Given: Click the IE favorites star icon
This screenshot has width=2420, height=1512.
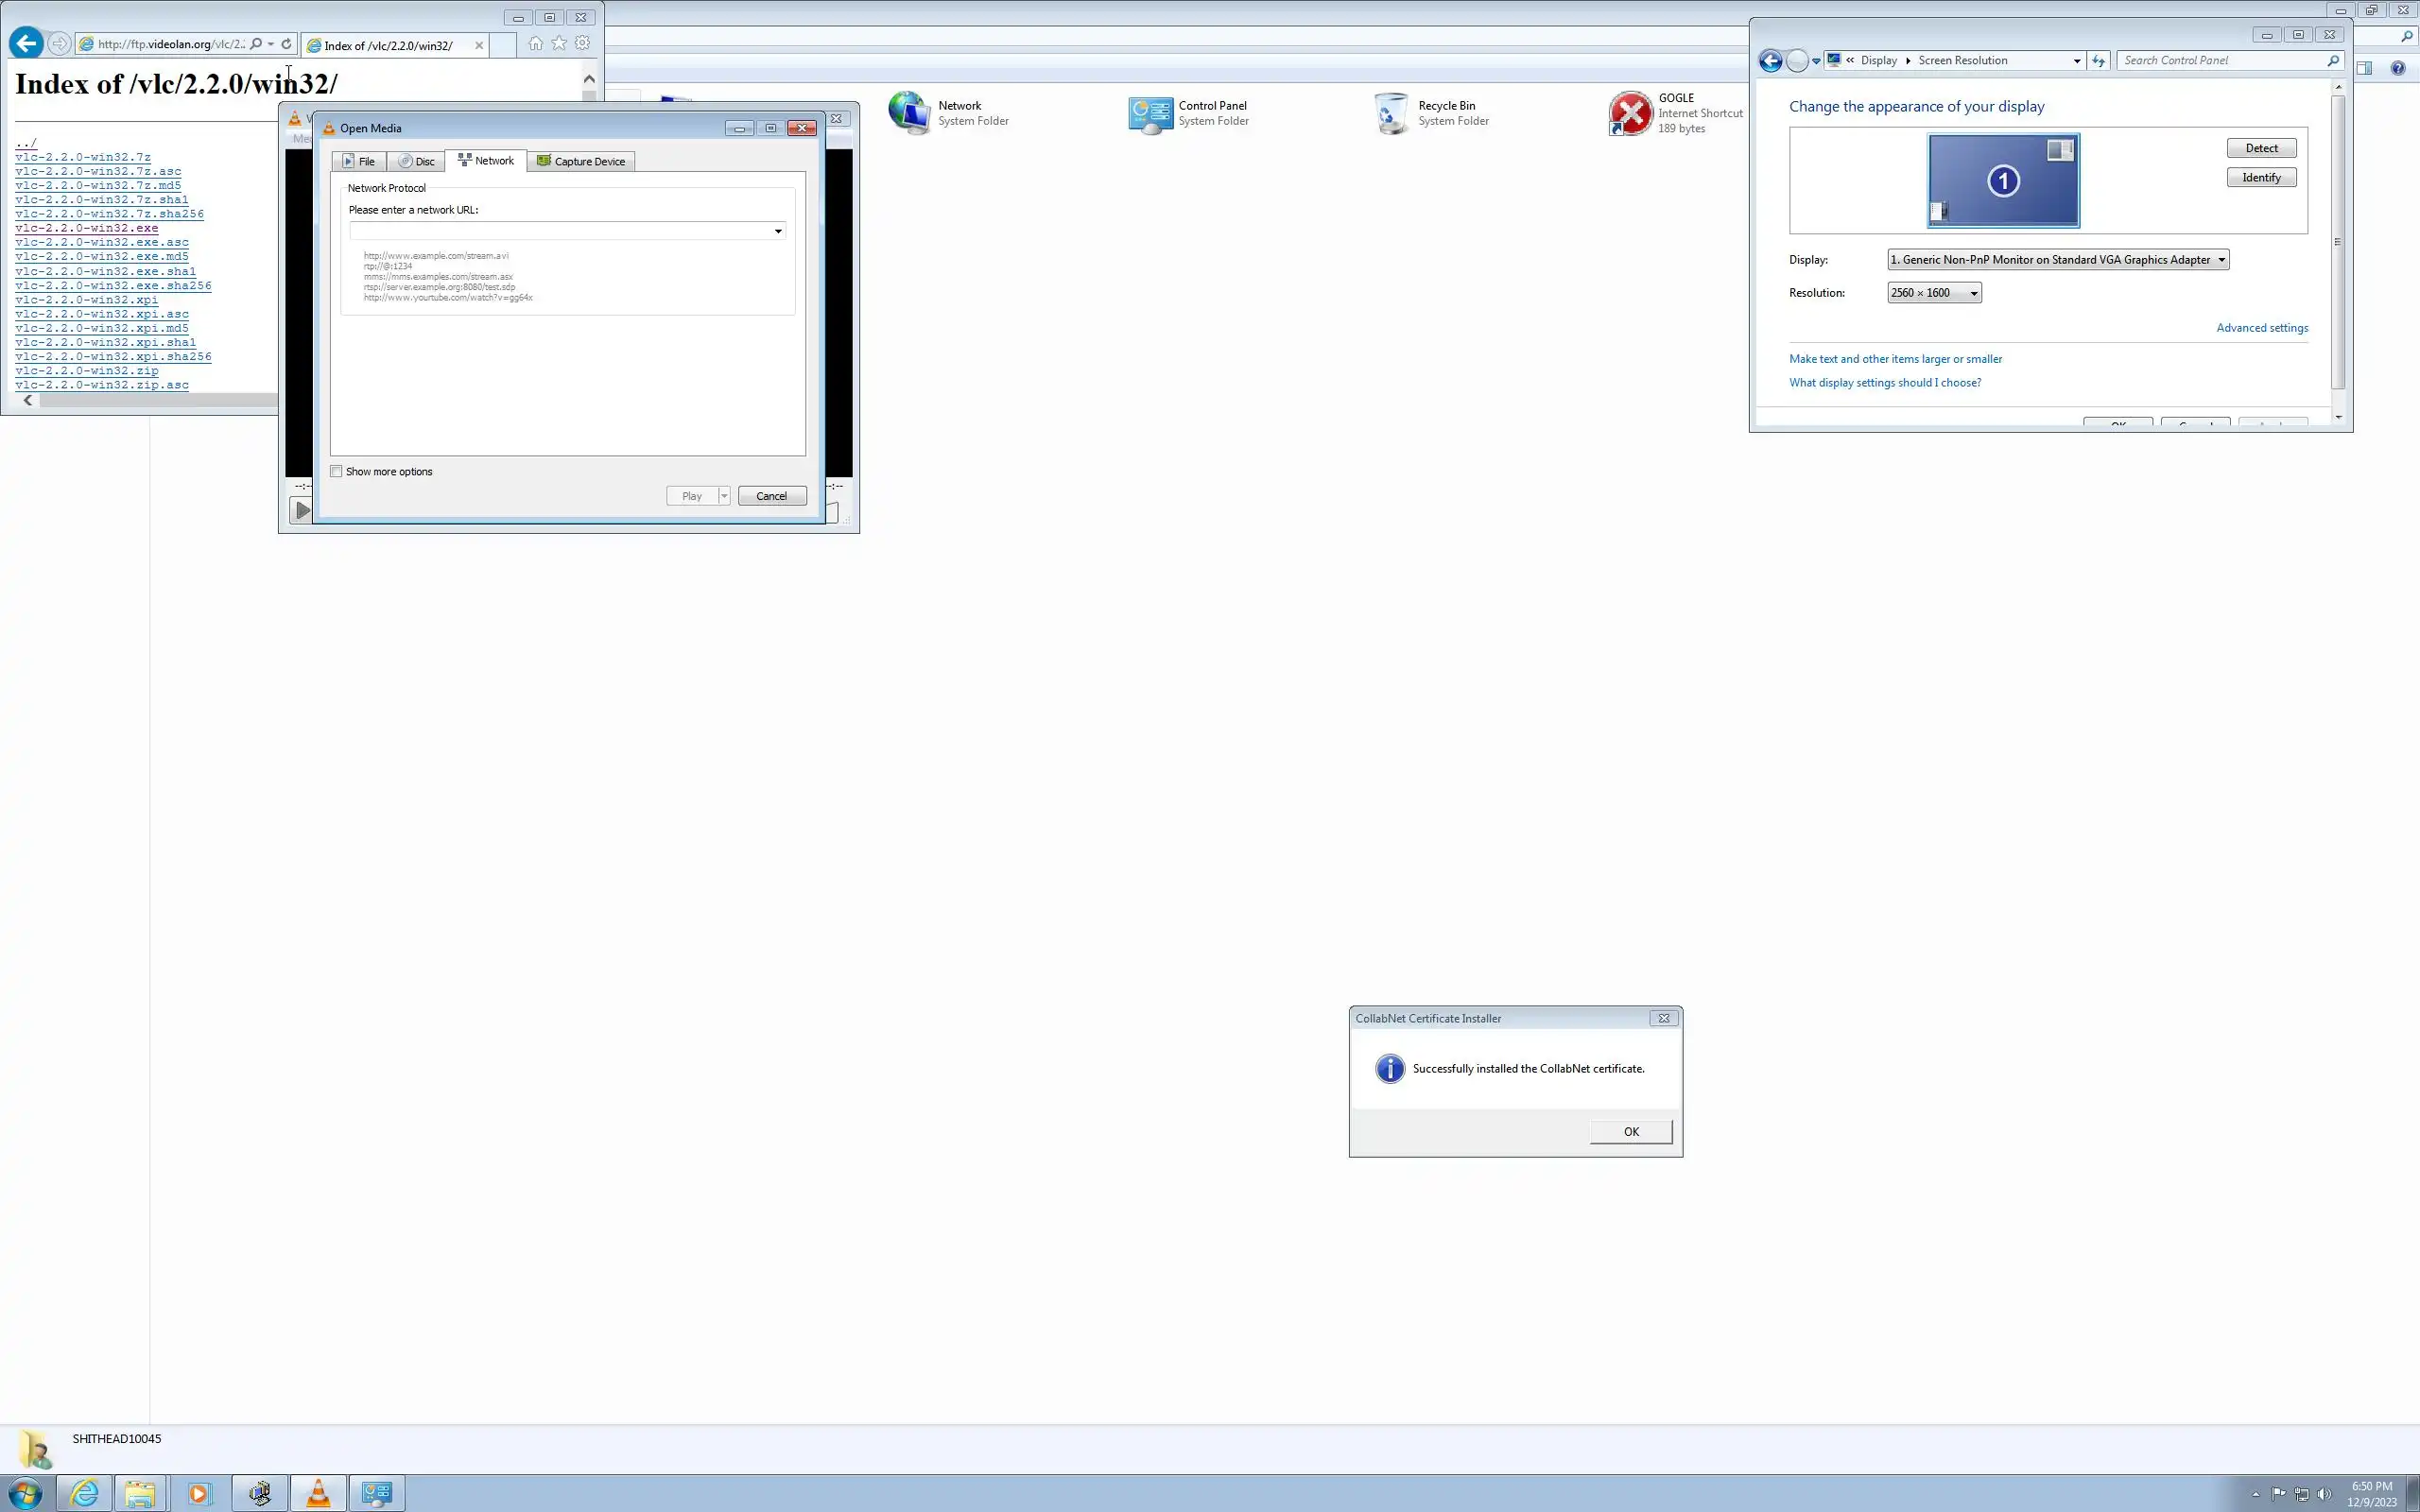Looking at the screenshot, I should click(x=559, y=43).
